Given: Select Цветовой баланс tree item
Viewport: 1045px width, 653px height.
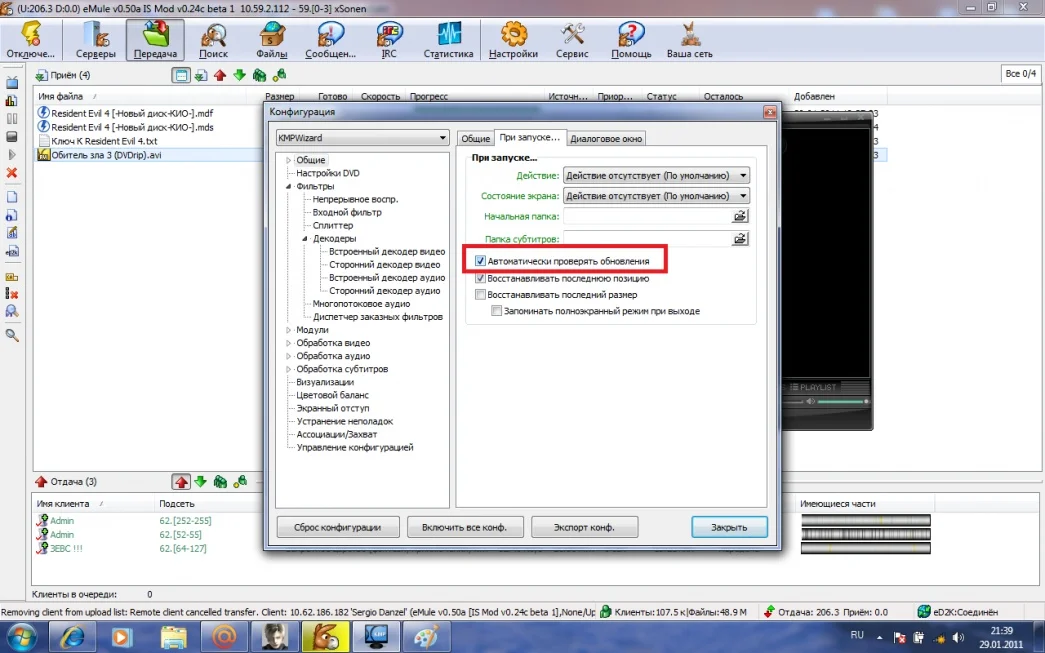Looking at the screenshot, I should click(x=333, y=395).
